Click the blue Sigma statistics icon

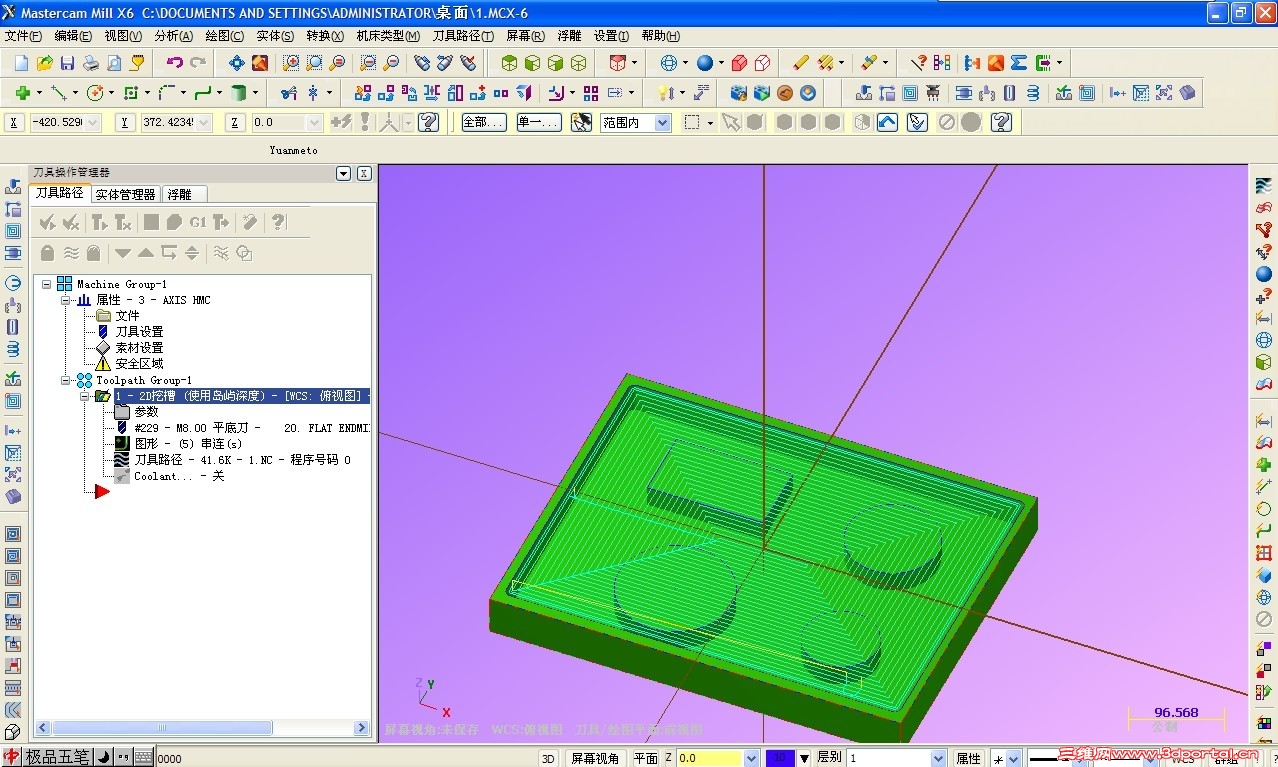1019,63
